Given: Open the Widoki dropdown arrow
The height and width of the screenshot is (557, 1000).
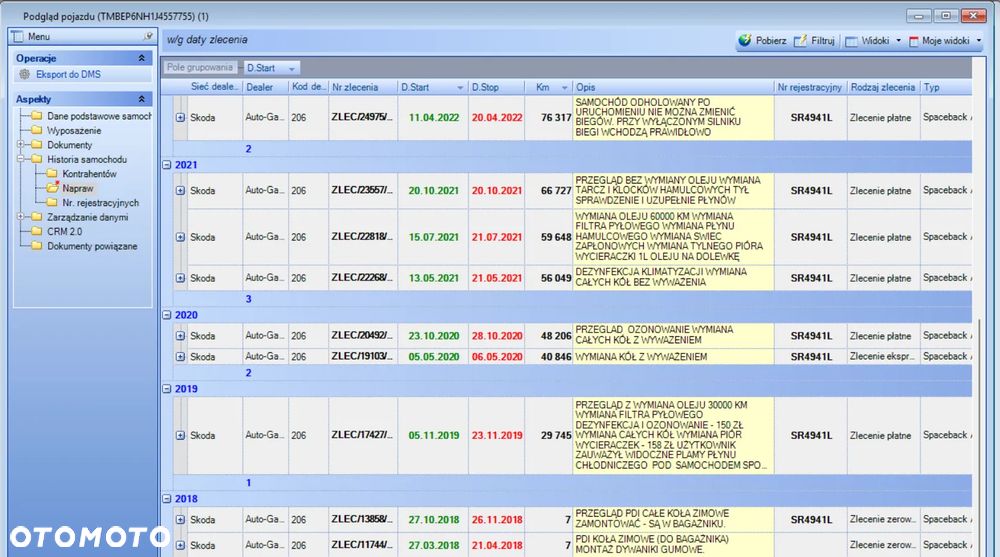Looking at the screenshot, I should tap(898, 41).
